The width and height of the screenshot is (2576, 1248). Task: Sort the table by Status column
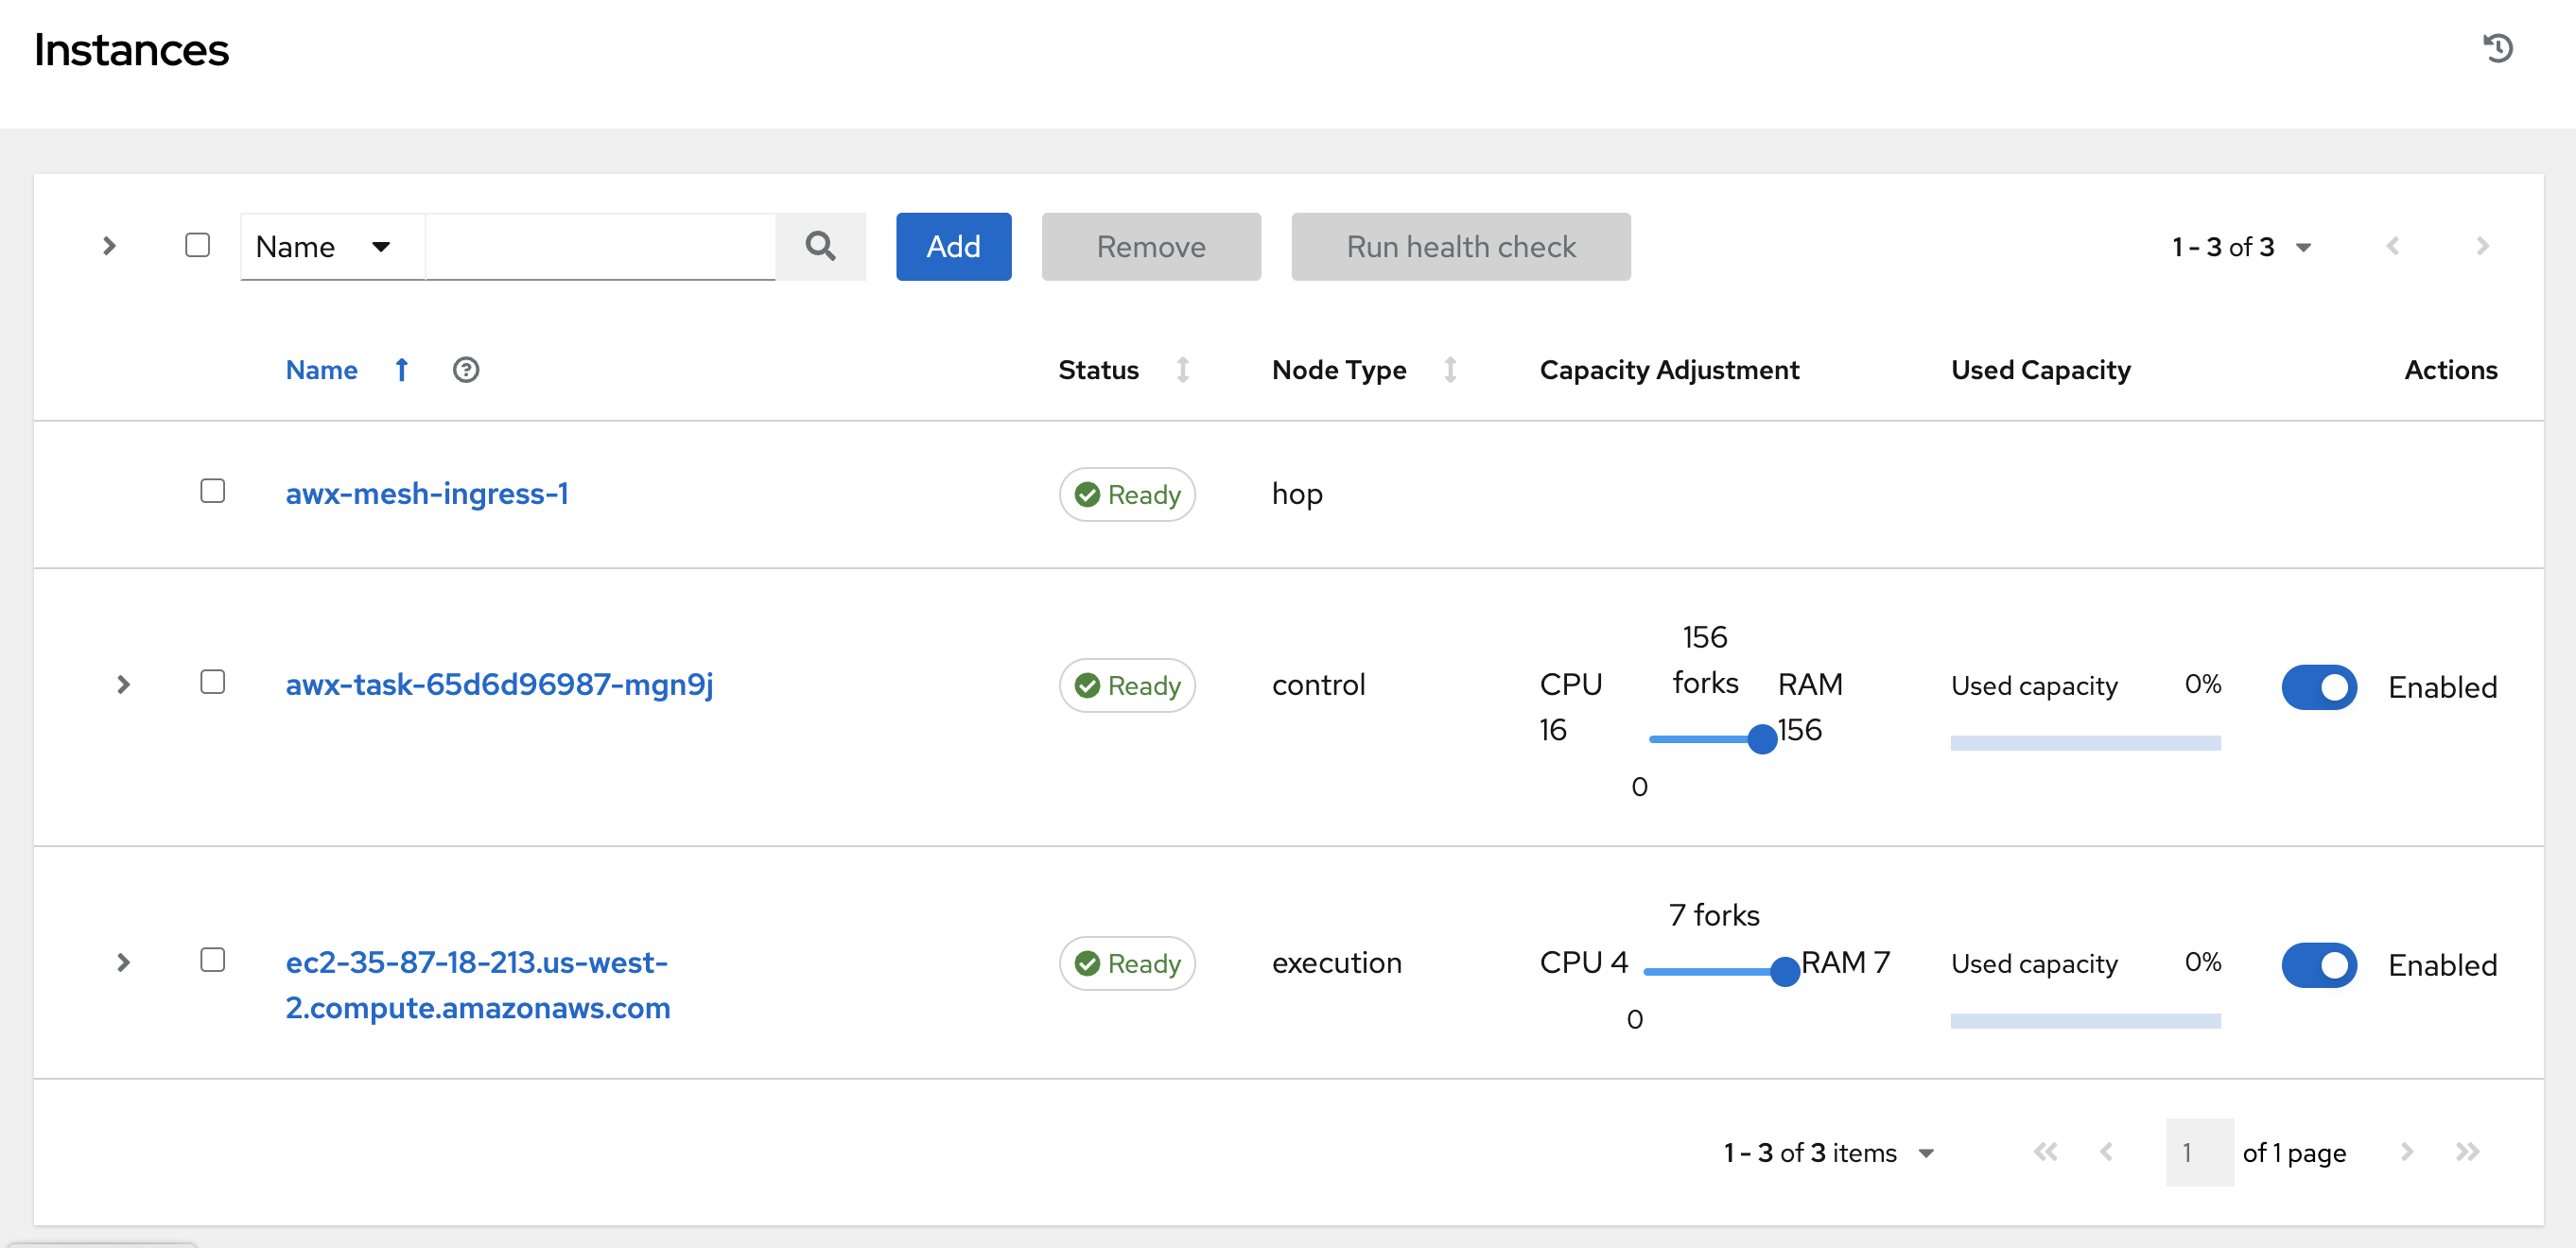coord(1182,369)
